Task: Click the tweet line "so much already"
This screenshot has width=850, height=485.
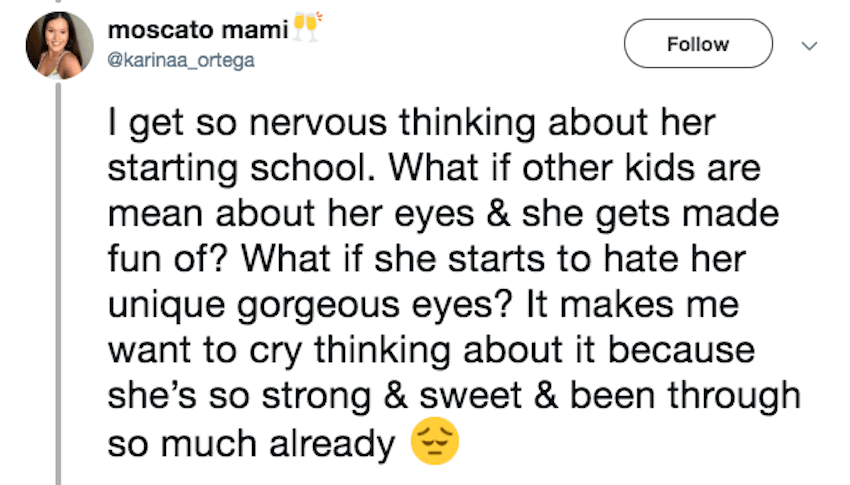Action: (x=252, y=444)
